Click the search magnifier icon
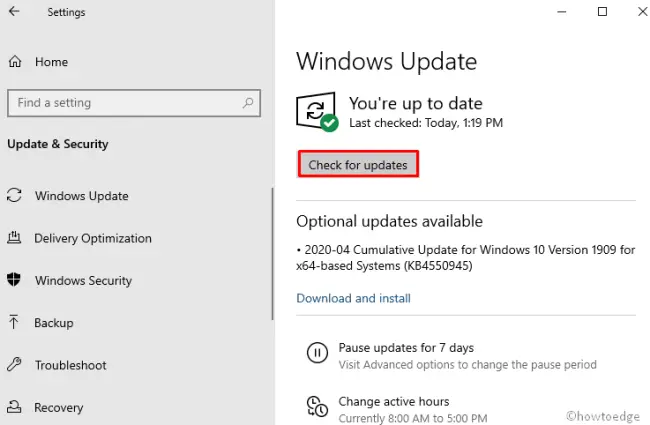The height and width of the screenshot is (425, 650). (x=248, y=102)
